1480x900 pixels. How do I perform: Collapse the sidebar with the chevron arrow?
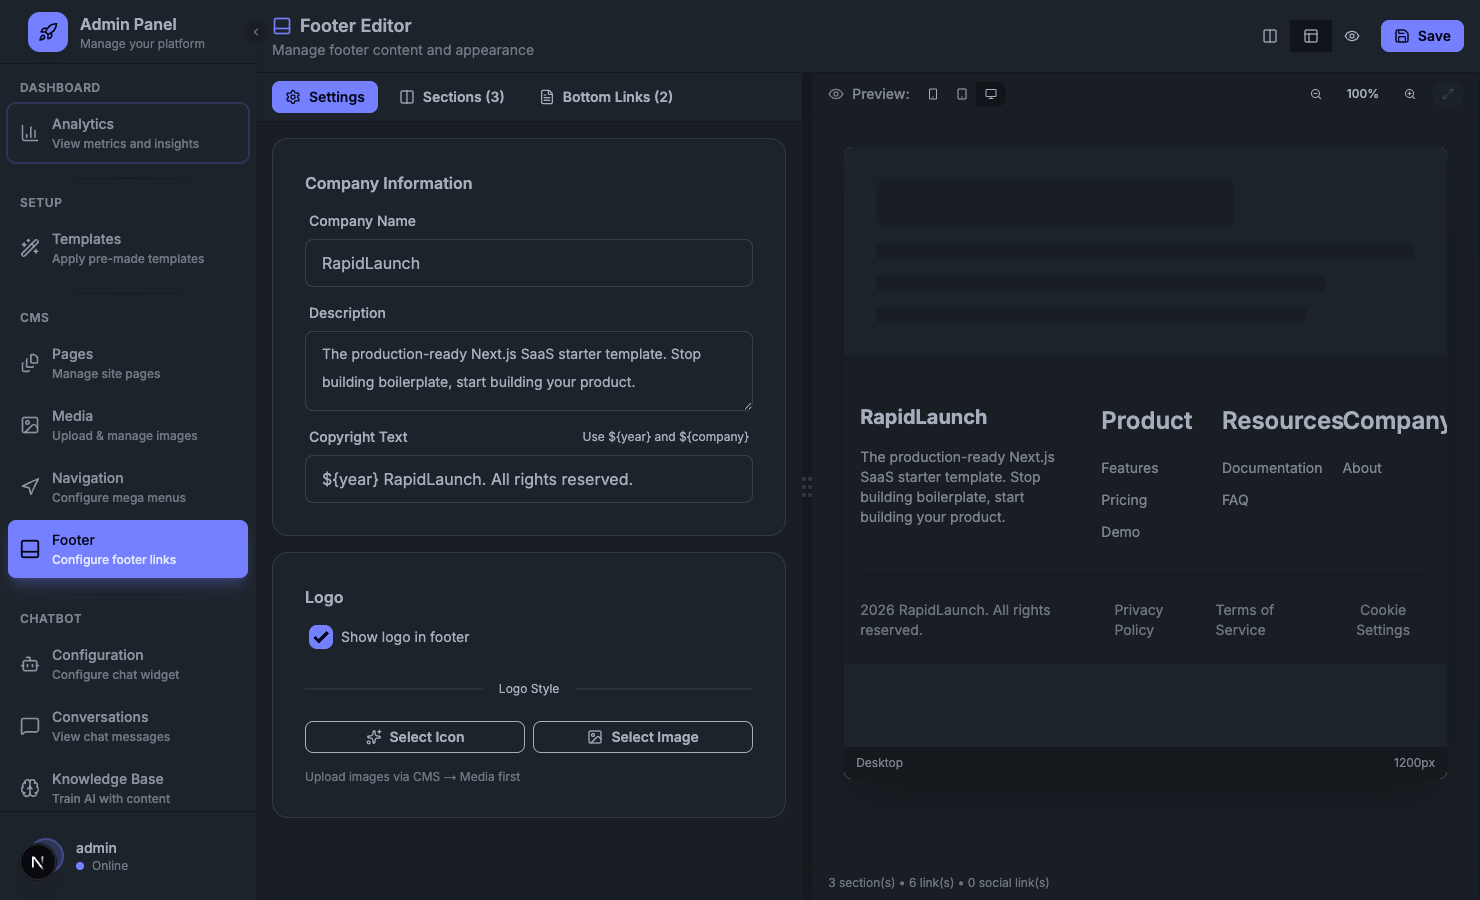point(256,32)
